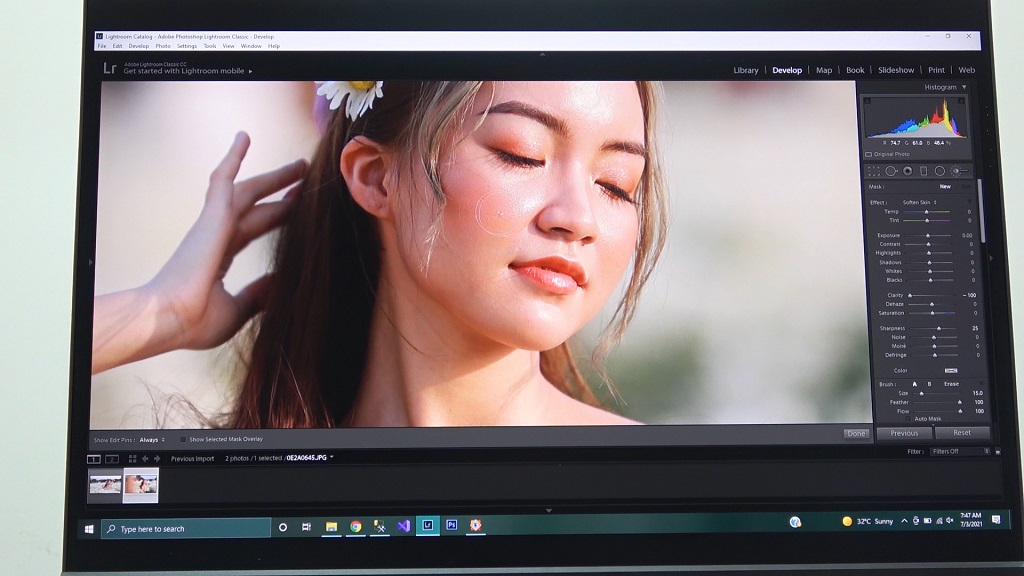Select the first filmstrip thumbnail
Image resolution: width=1024 pixels, height=576 pixels.
105,485
